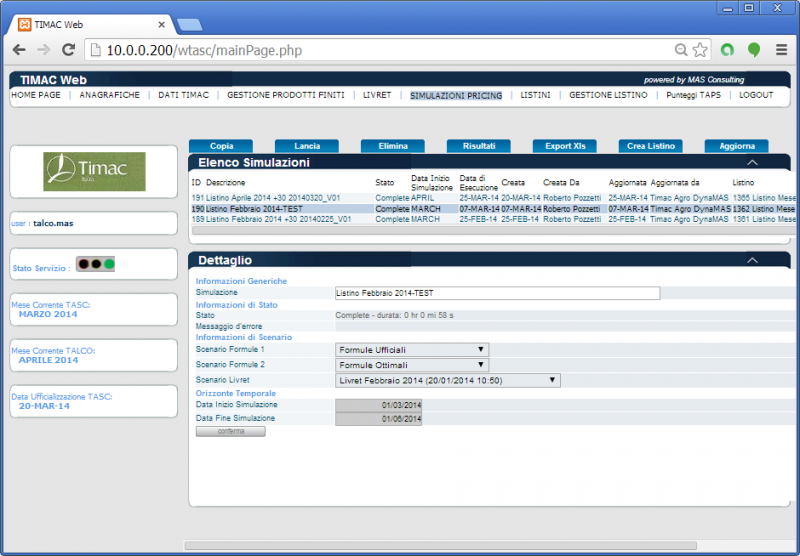Expand the Scenario Livret dropdown
This screenshot has width=800, height=556.
pyautogui.click(x=447, y=380)
